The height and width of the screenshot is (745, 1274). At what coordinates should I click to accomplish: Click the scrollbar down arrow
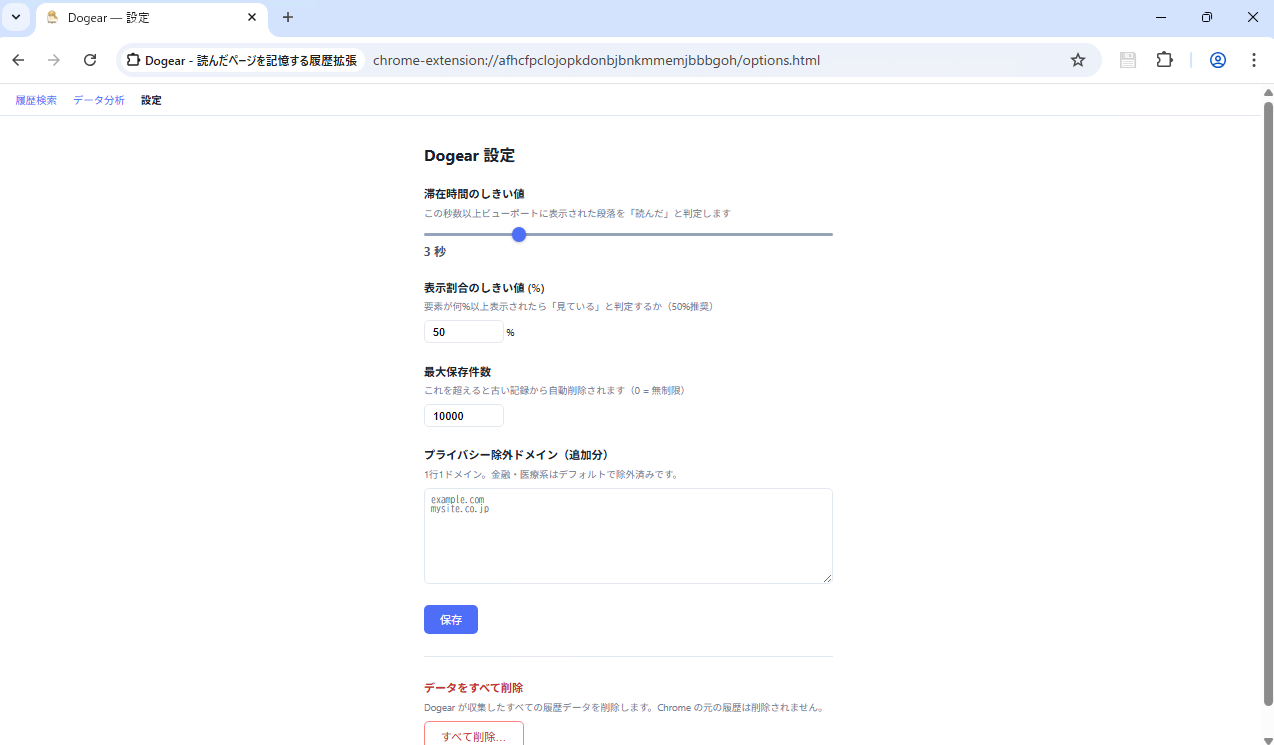click(1268, 740)
